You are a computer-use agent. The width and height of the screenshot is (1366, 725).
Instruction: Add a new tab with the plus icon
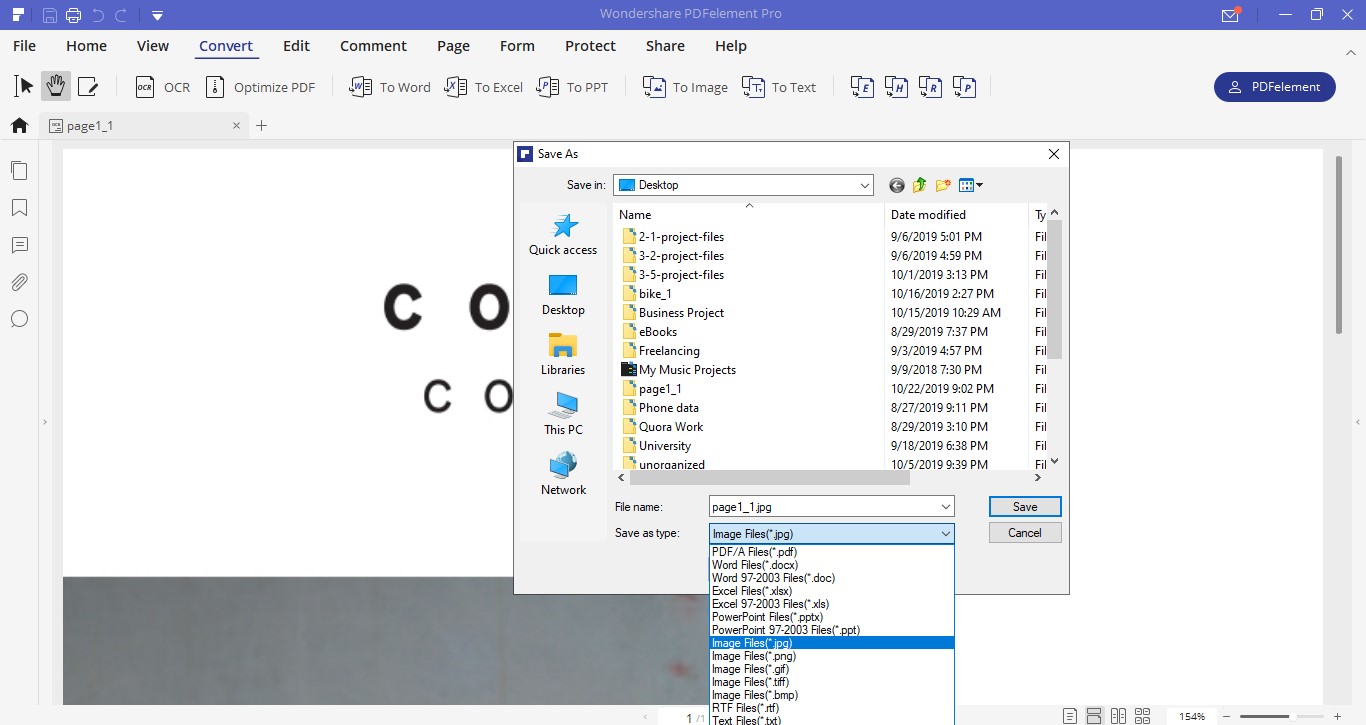click(262, 126)
